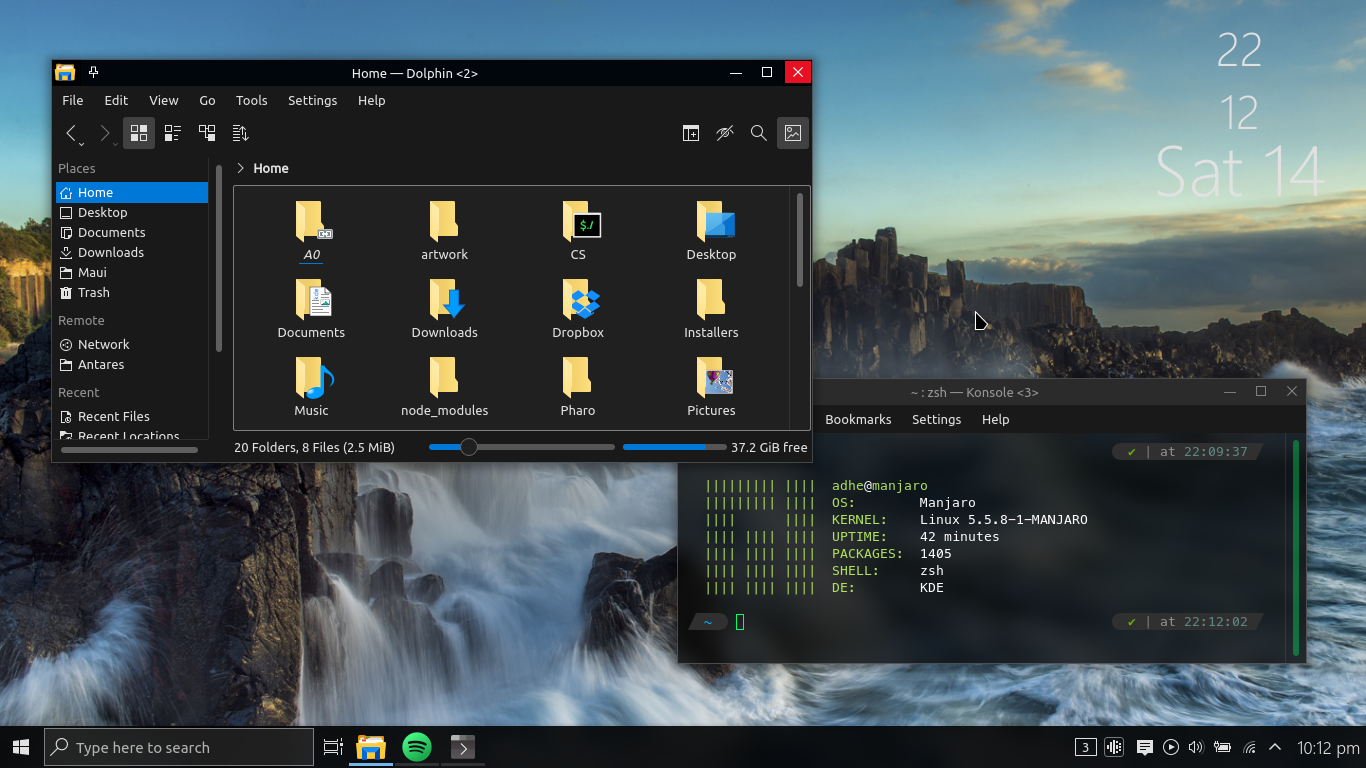Click the free disk space bar
1366x768 pixels.
674,447
